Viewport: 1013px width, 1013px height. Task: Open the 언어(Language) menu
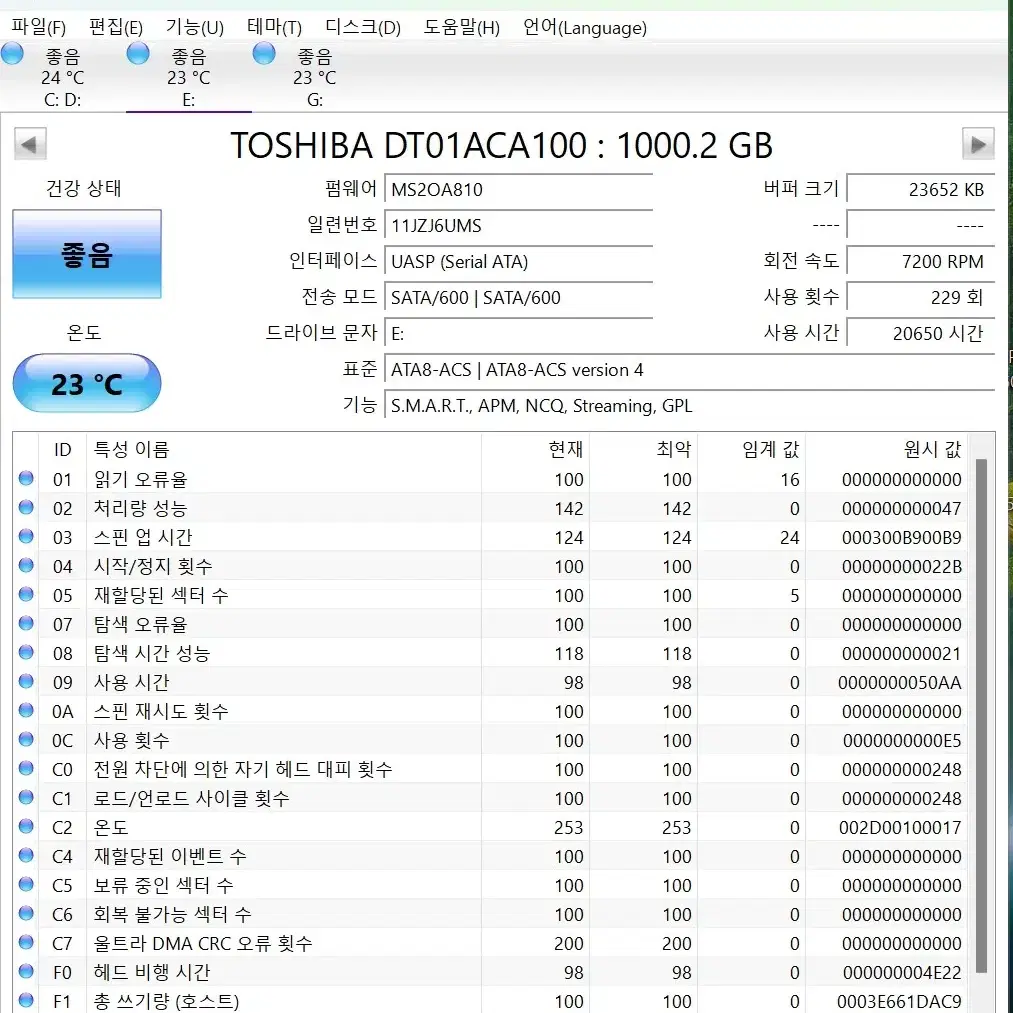(585, 27)
